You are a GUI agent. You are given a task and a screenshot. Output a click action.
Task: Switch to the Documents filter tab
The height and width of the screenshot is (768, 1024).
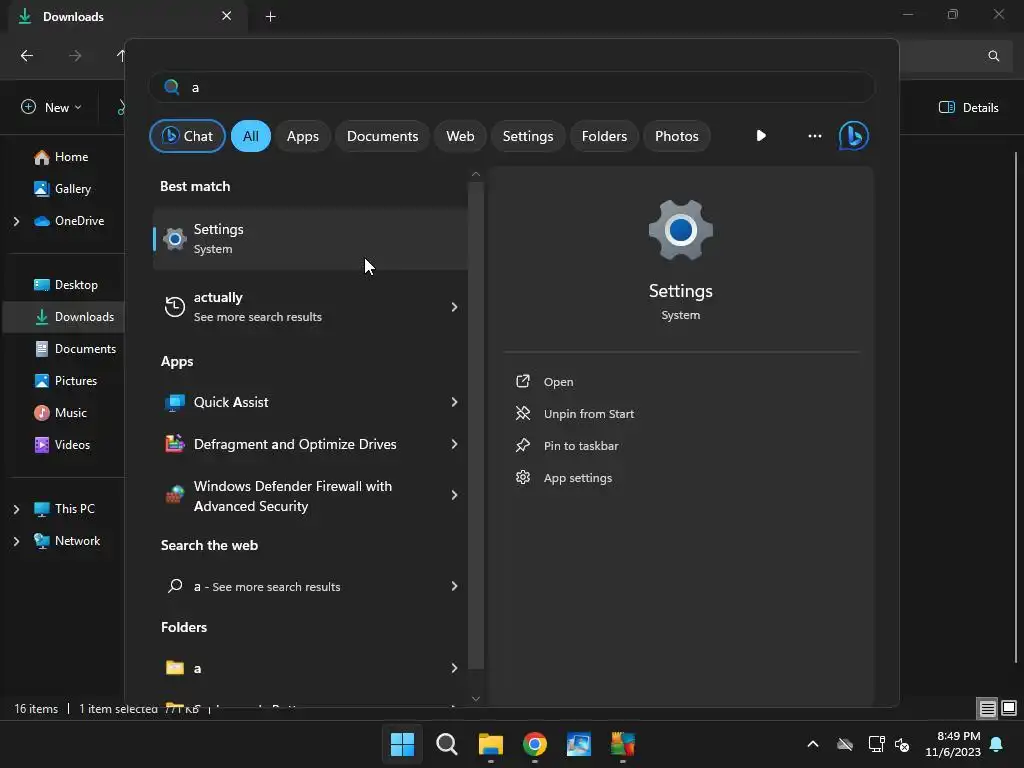pos(382,136)
